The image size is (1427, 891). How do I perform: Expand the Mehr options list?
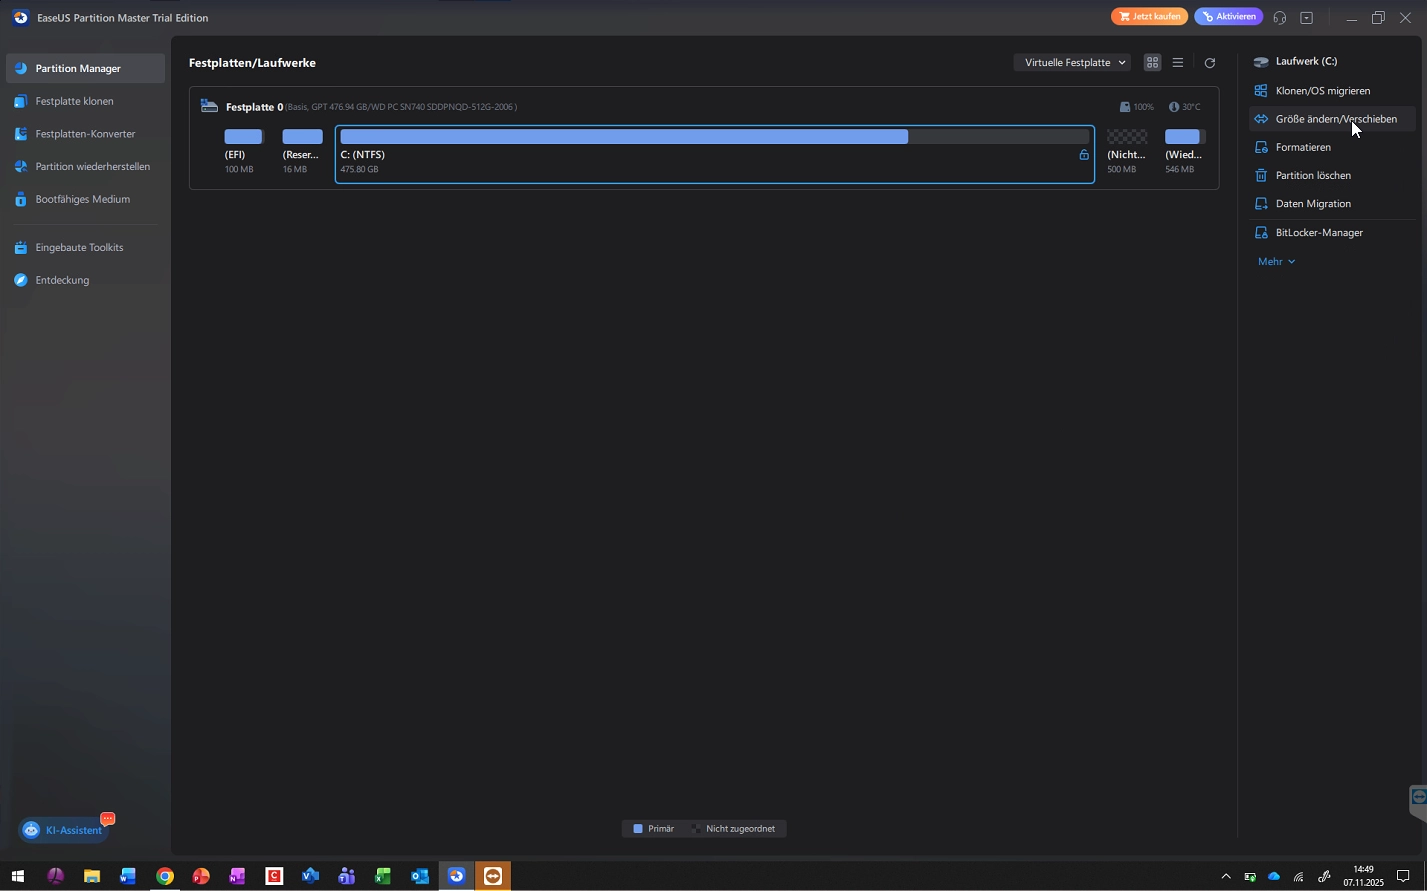(1276, 262)
